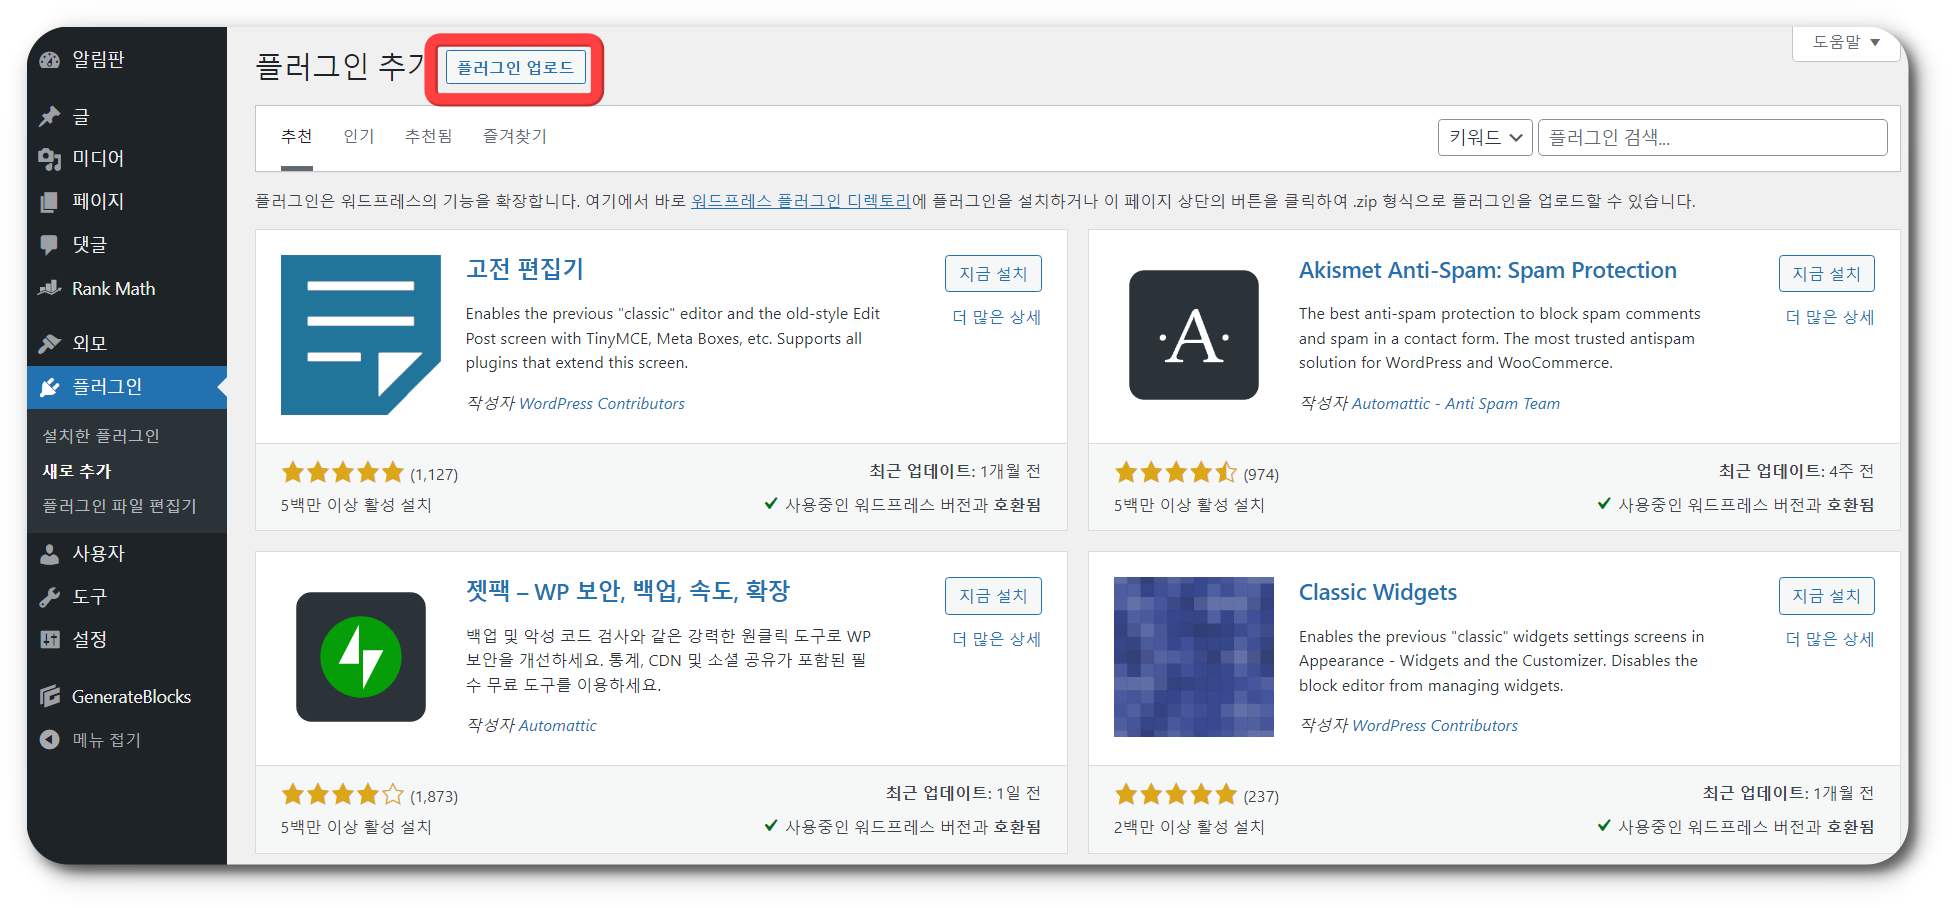Click the 플러그인 검색 search field

tap(1712, 138)
